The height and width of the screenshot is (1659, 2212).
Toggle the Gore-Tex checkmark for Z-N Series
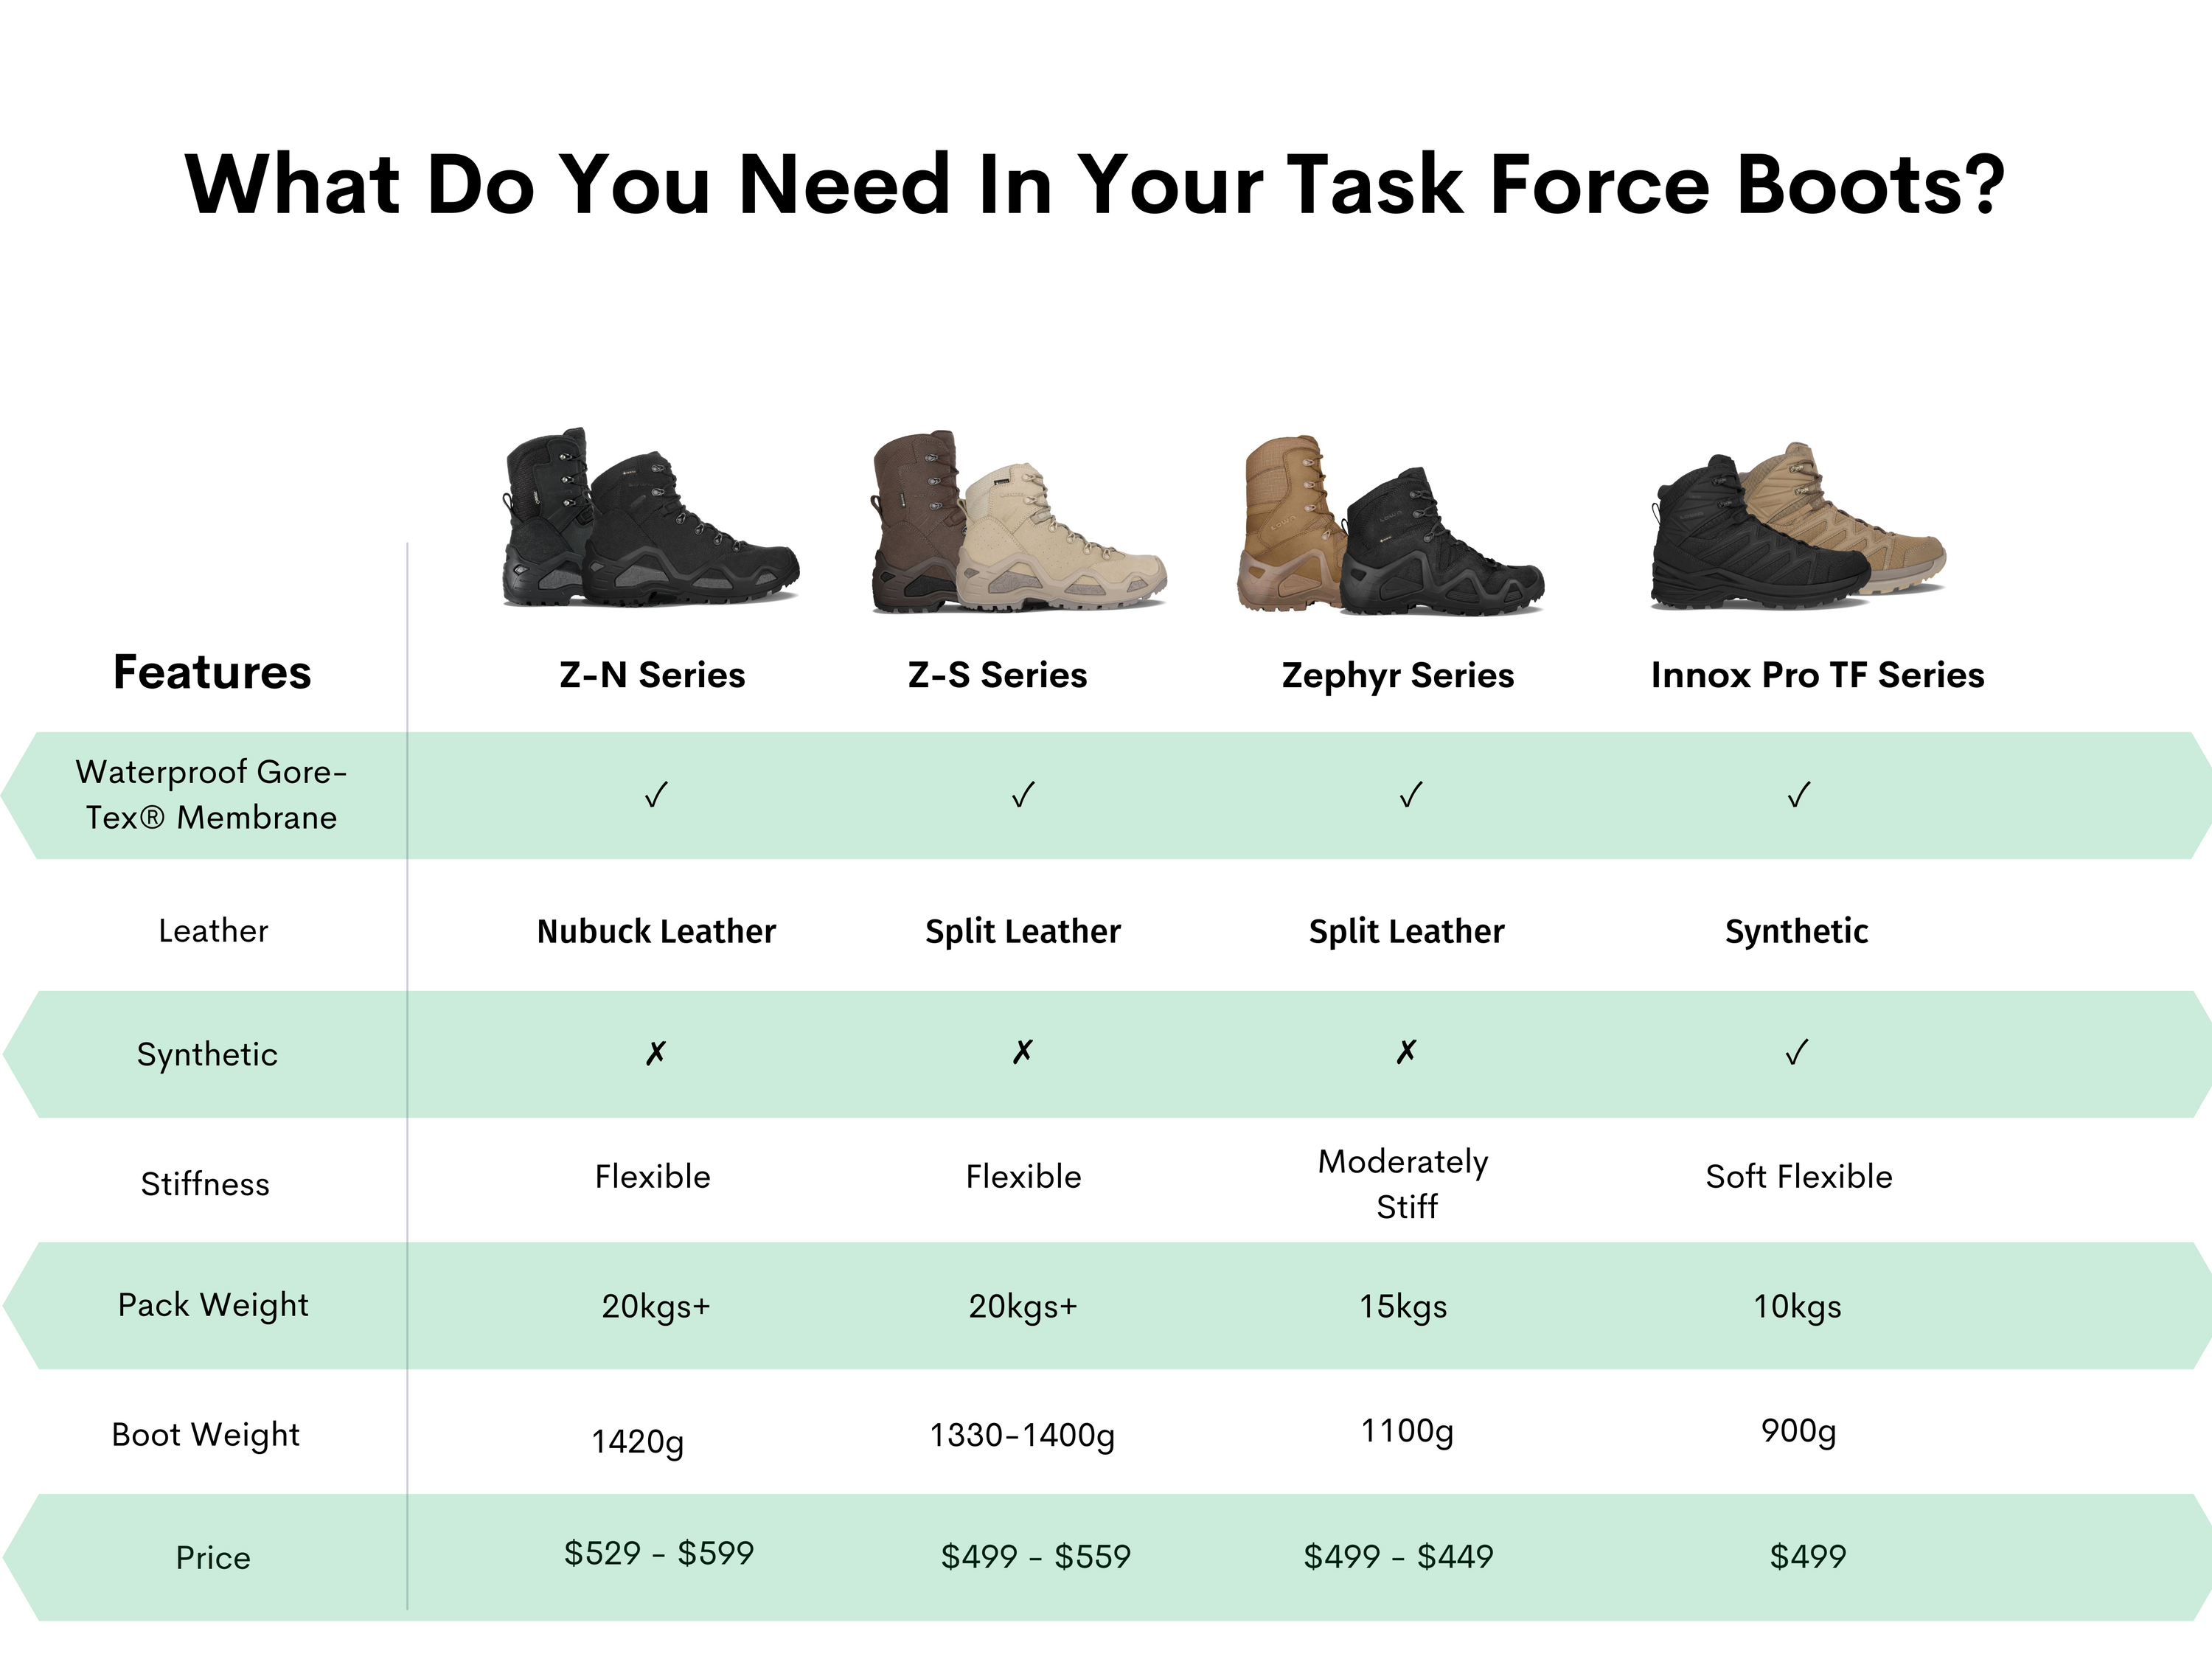[656, 795]
